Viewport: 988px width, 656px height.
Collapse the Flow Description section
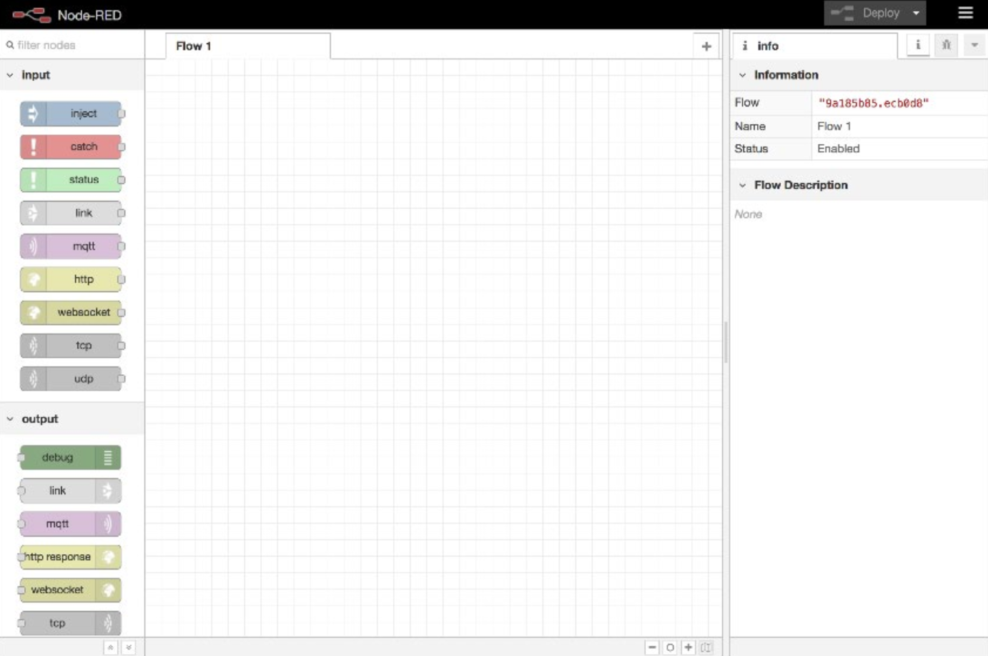(x=859, y=185)
